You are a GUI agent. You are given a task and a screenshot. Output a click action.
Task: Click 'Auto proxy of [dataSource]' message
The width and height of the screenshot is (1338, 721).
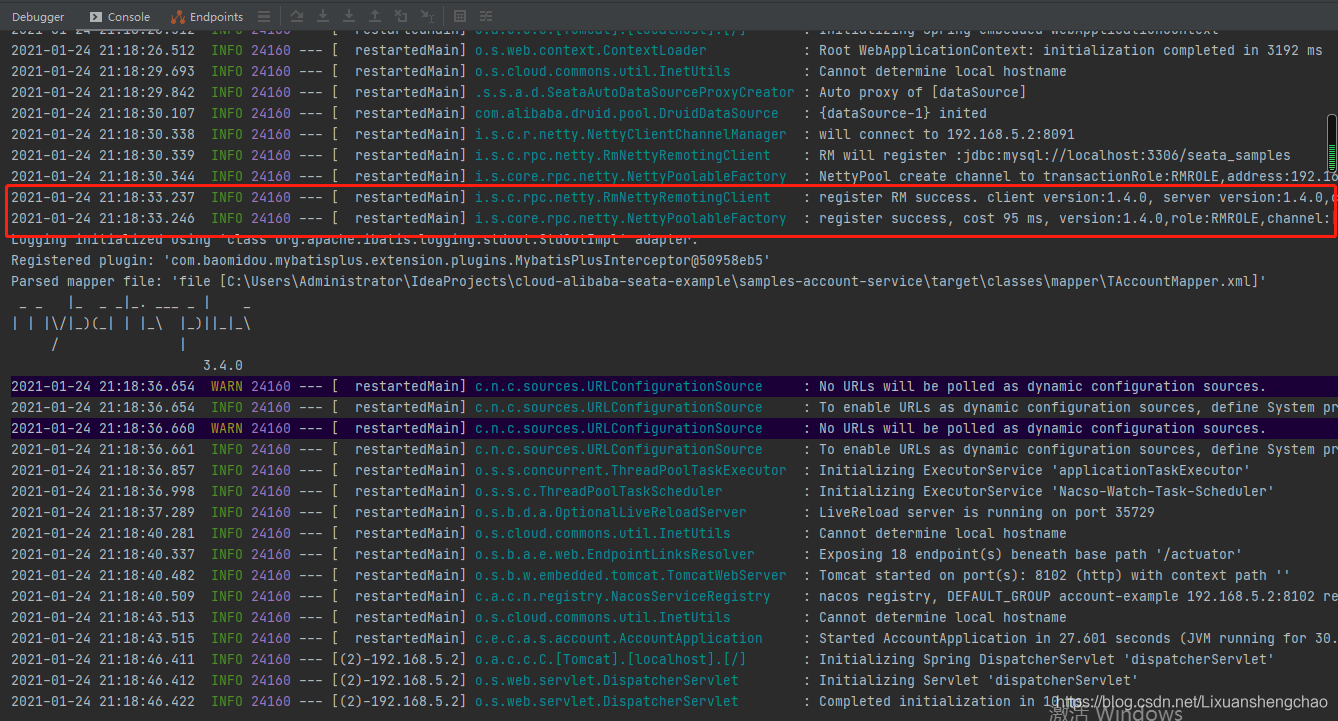tap(922, 92)
